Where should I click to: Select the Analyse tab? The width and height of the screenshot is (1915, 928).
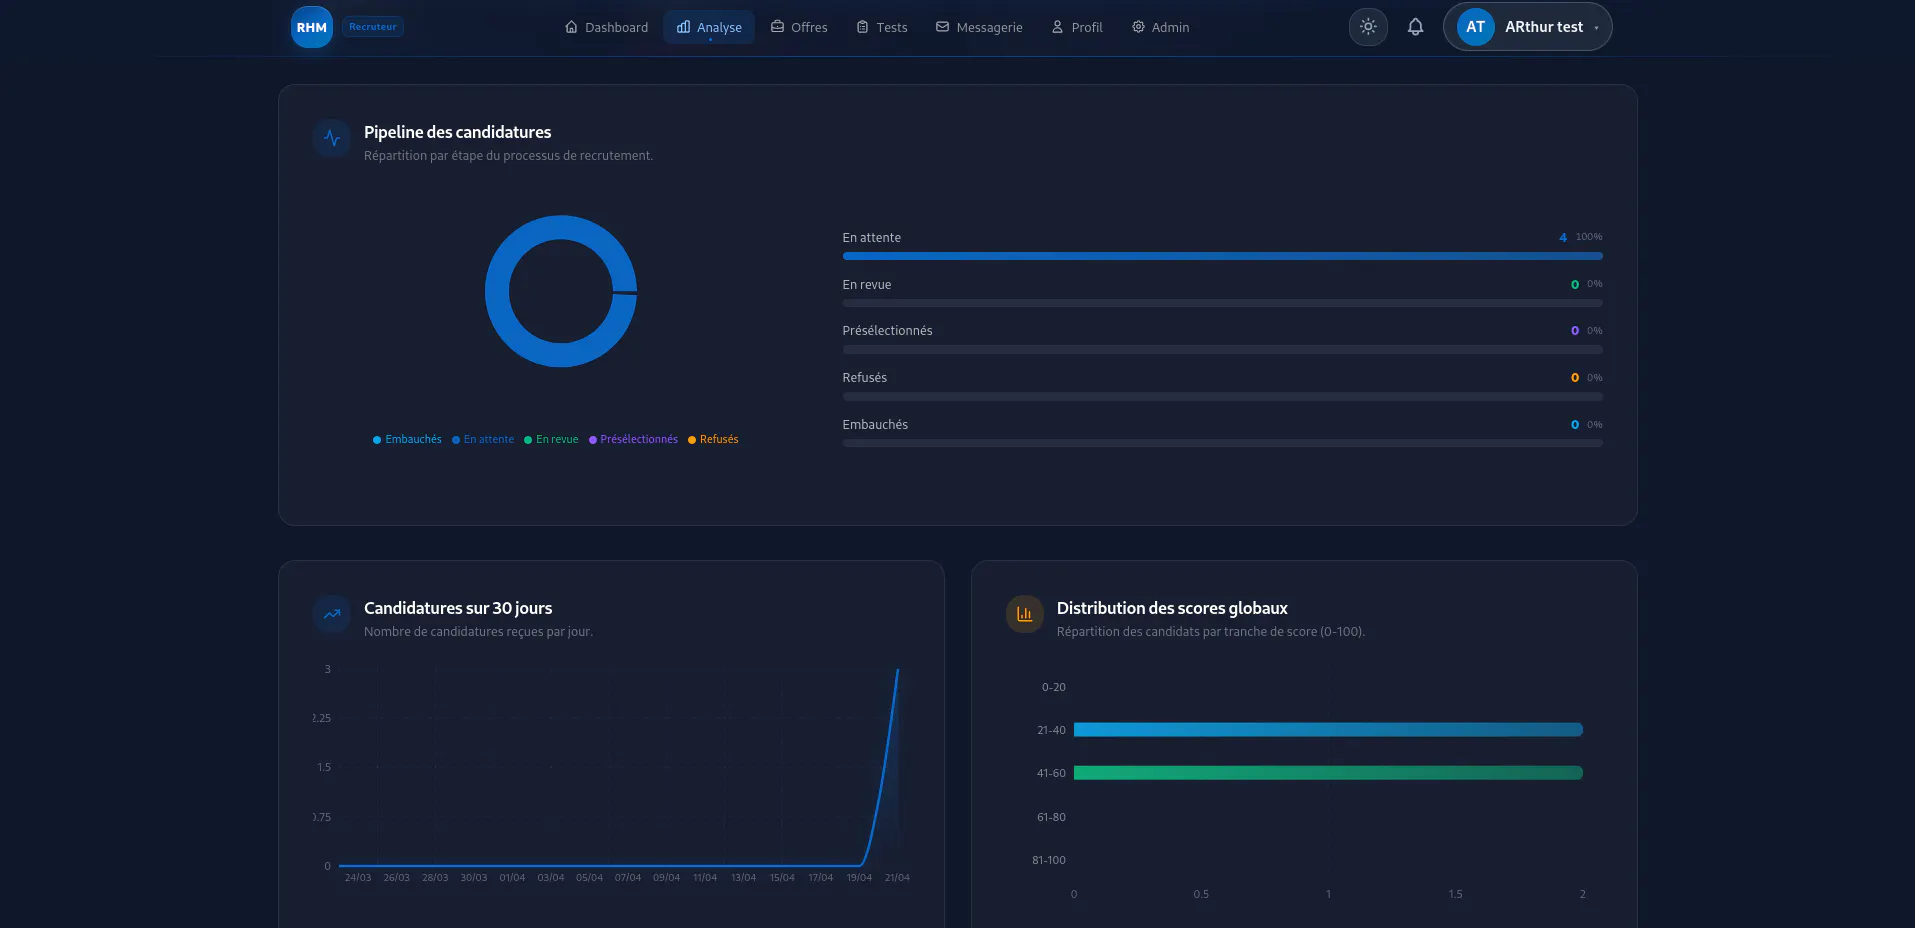point(709,27)
